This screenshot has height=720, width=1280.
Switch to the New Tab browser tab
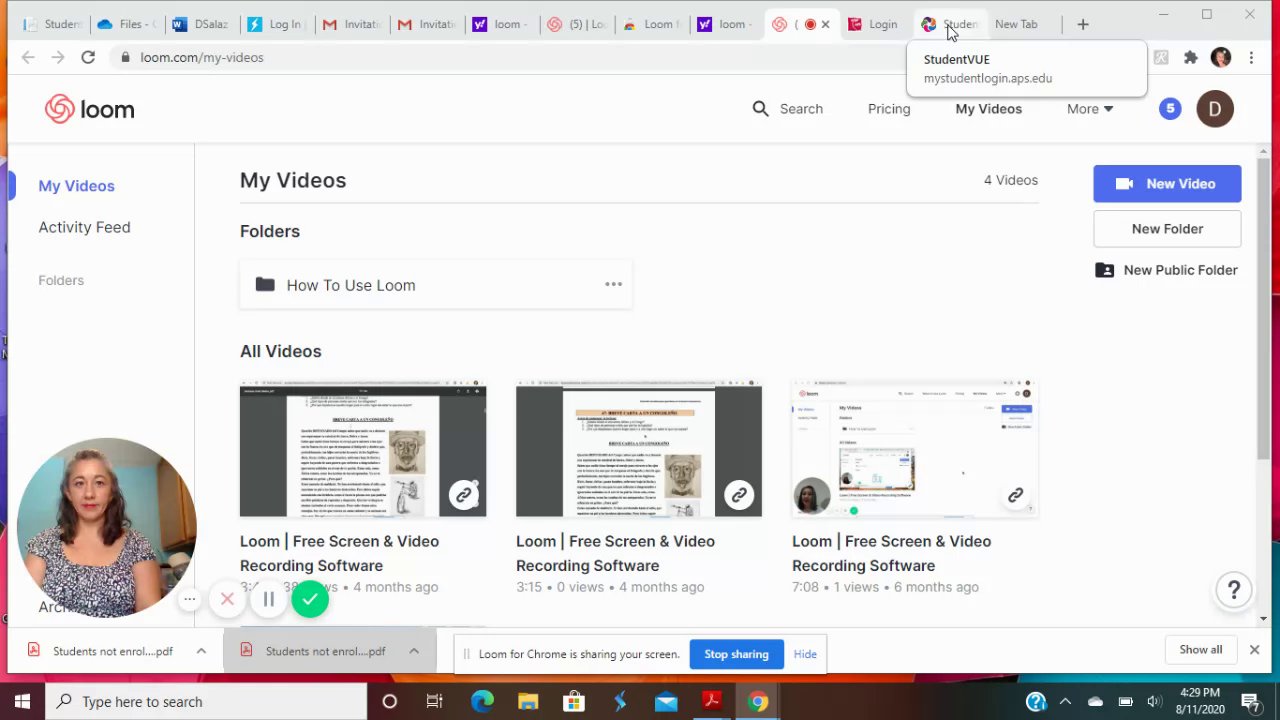[1016, 24]
